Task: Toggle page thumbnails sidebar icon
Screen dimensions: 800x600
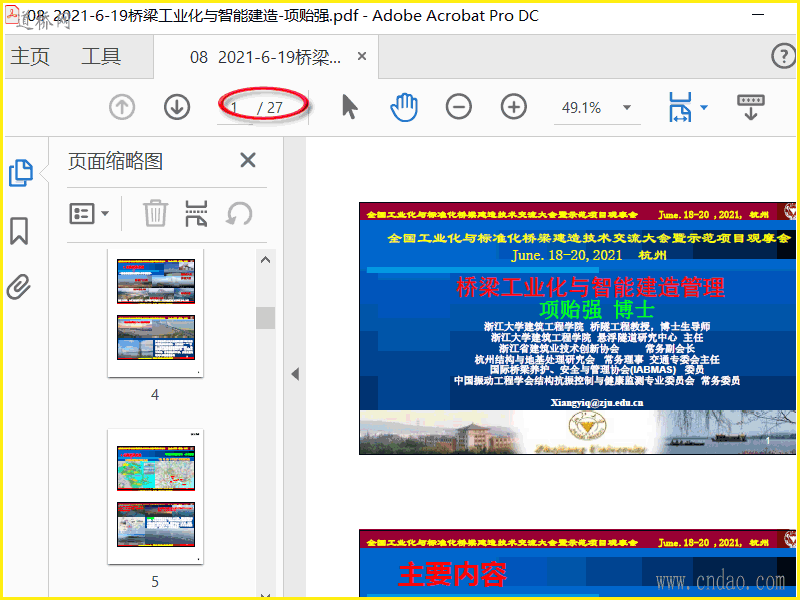Action: (21, 173)
